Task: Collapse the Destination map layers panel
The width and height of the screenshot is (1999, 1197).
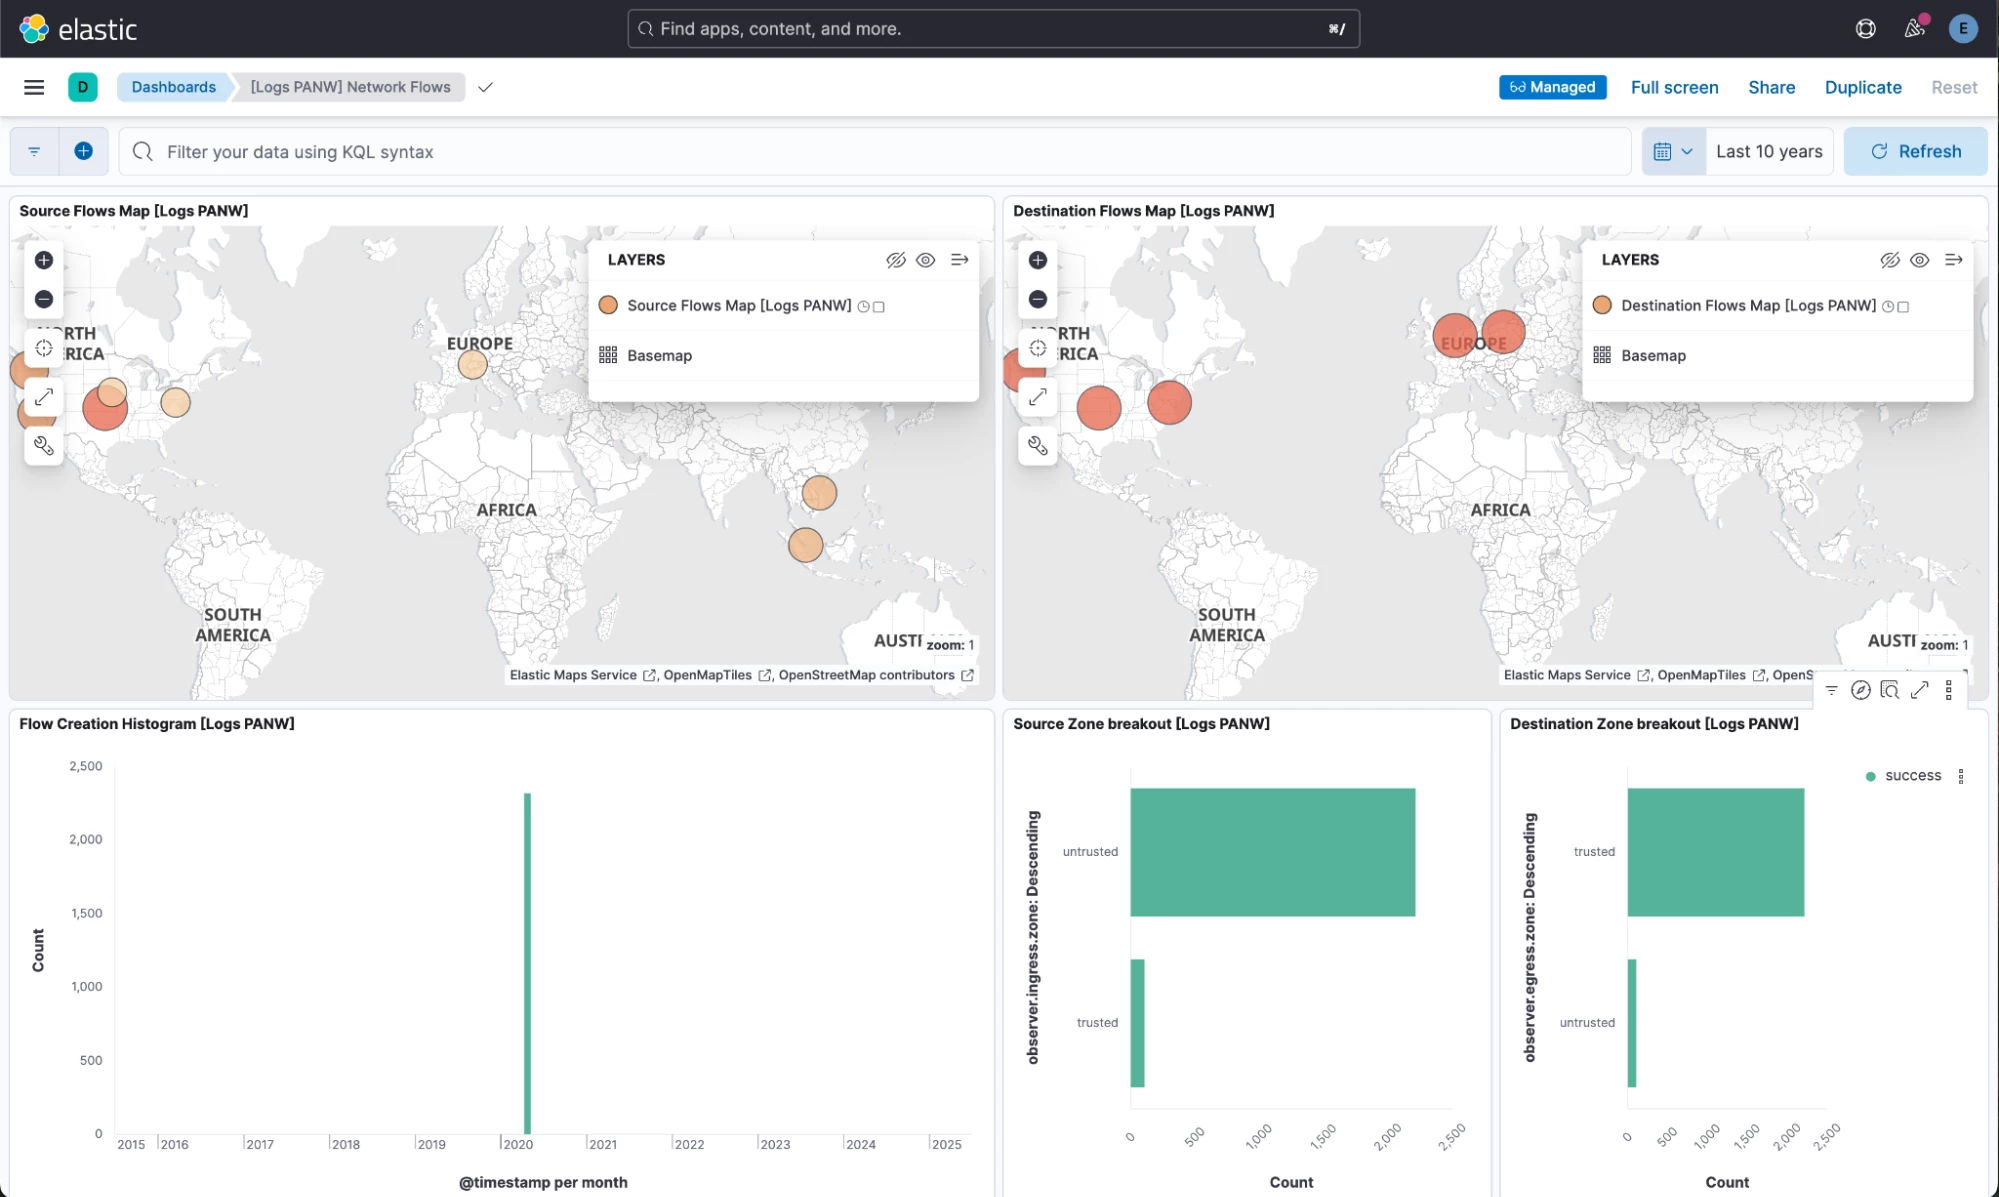Action: click(x=1954, y=260)
